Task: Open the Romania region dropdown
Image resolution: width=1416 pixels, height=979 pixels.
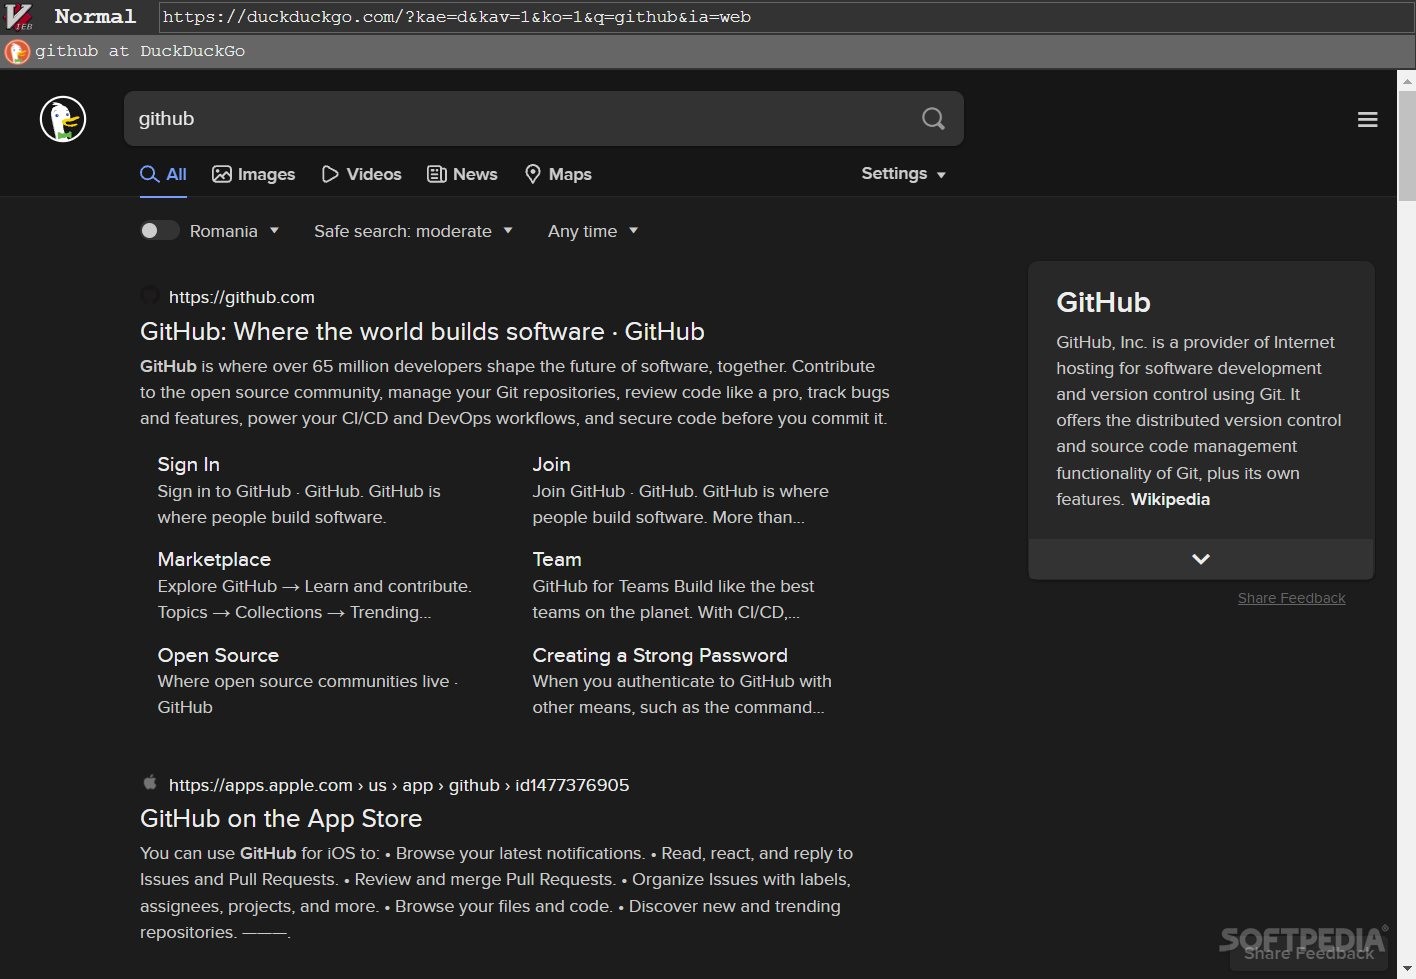Action: point(234,231)
